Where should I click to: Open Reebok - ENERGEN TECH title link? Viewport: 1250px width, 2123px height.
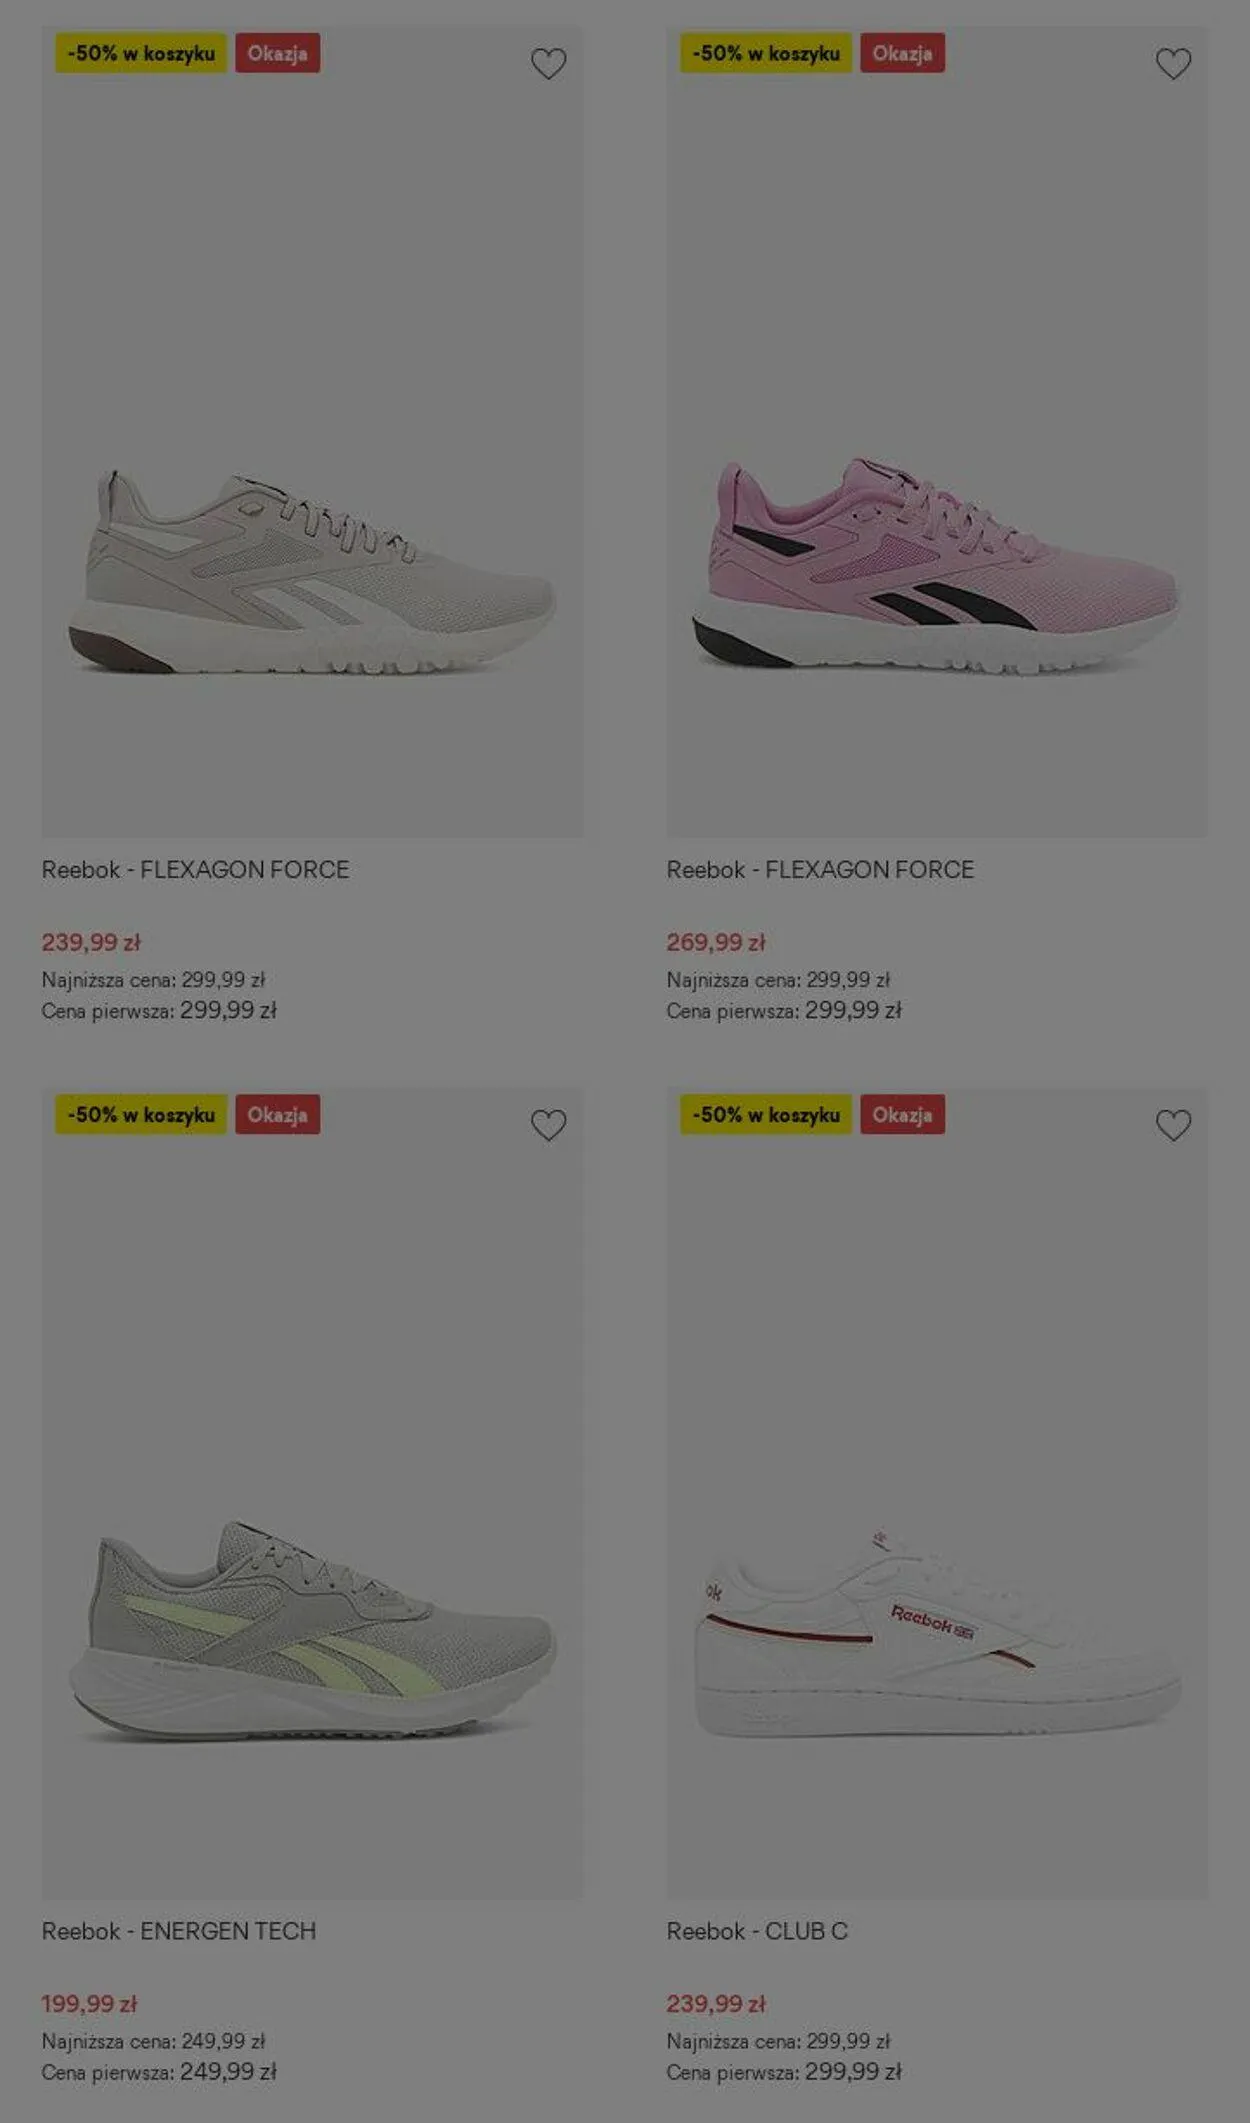179,1931
